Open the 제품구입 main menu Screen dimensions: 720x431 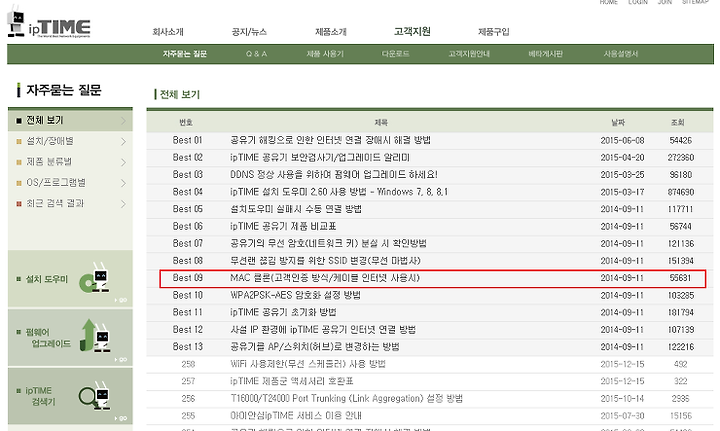tap(494, 32)
